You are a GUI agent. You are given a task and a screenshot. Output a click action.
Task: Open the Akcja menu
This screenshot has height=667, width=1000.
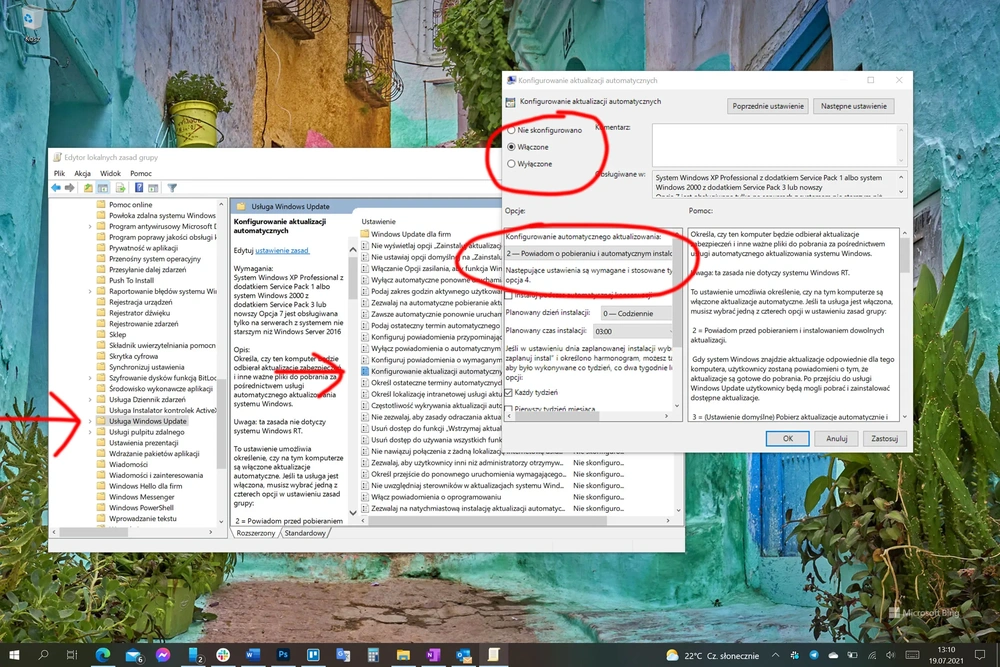pos(82,173)
